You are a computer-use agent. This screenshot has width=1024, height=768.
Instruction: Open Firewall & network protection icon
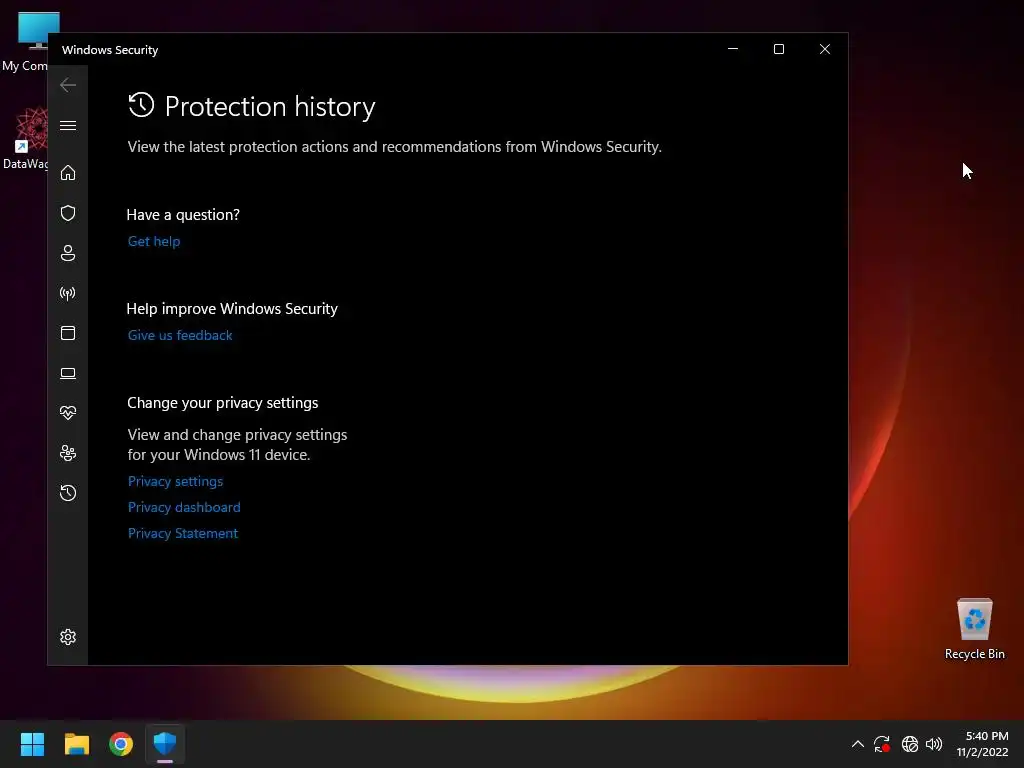point(68,293)
